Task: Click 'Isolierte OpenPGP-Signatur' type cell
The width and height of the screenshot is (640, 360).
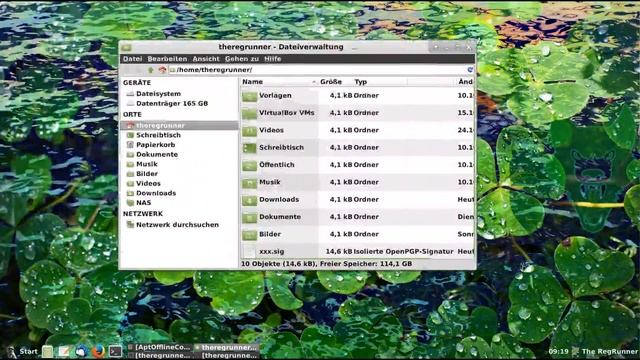Action: [404, 251]
